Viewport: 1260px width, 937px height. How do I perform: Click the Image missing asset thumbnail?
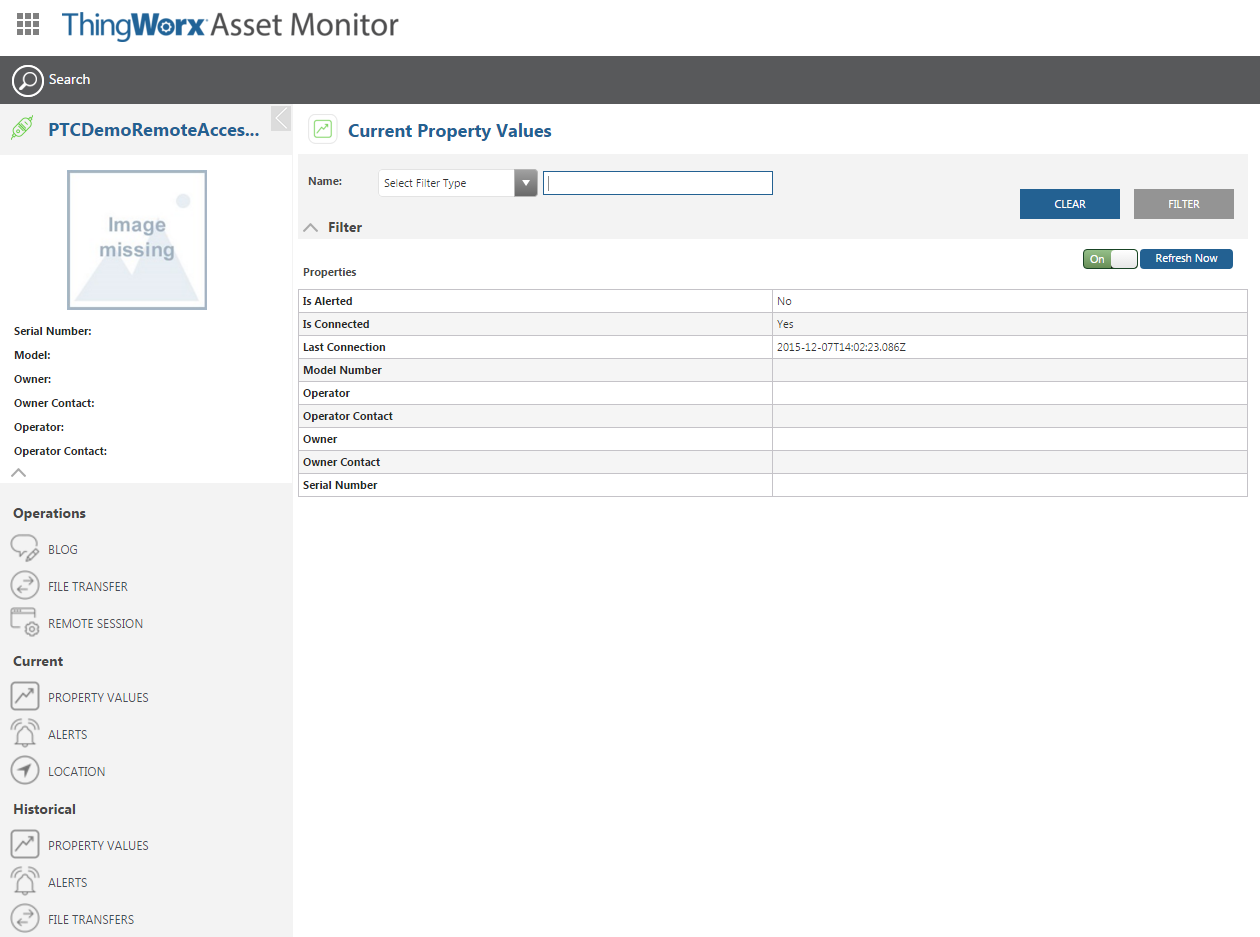point(137,240)
